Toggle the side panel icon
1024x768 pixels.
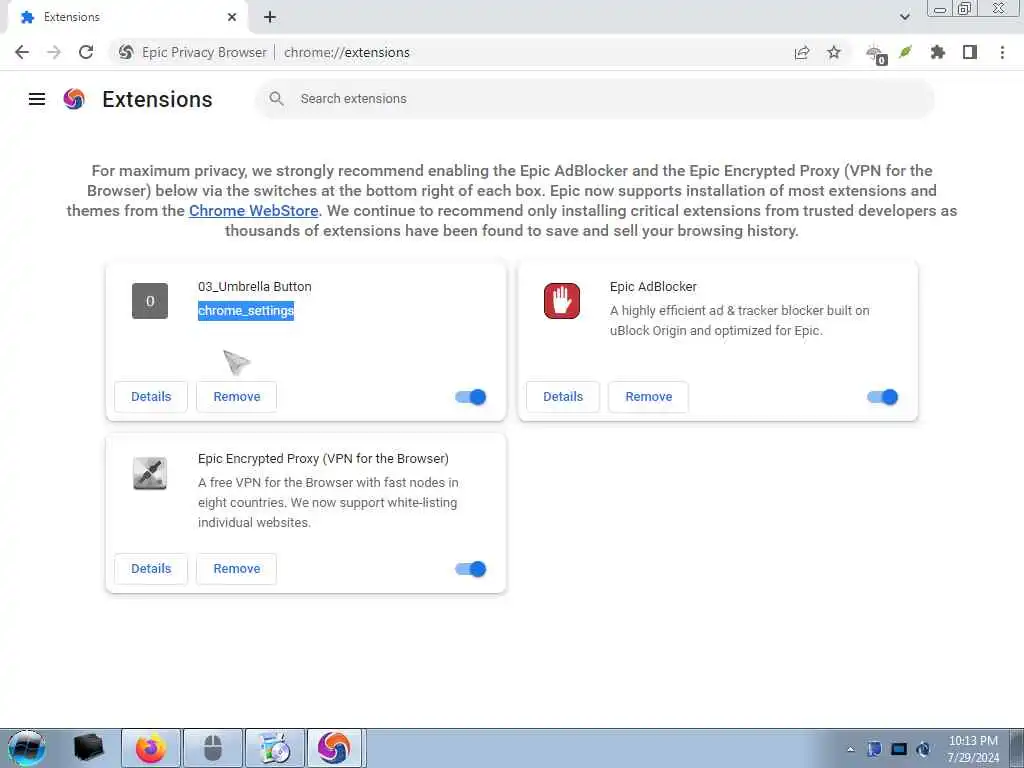coord(970,52)
